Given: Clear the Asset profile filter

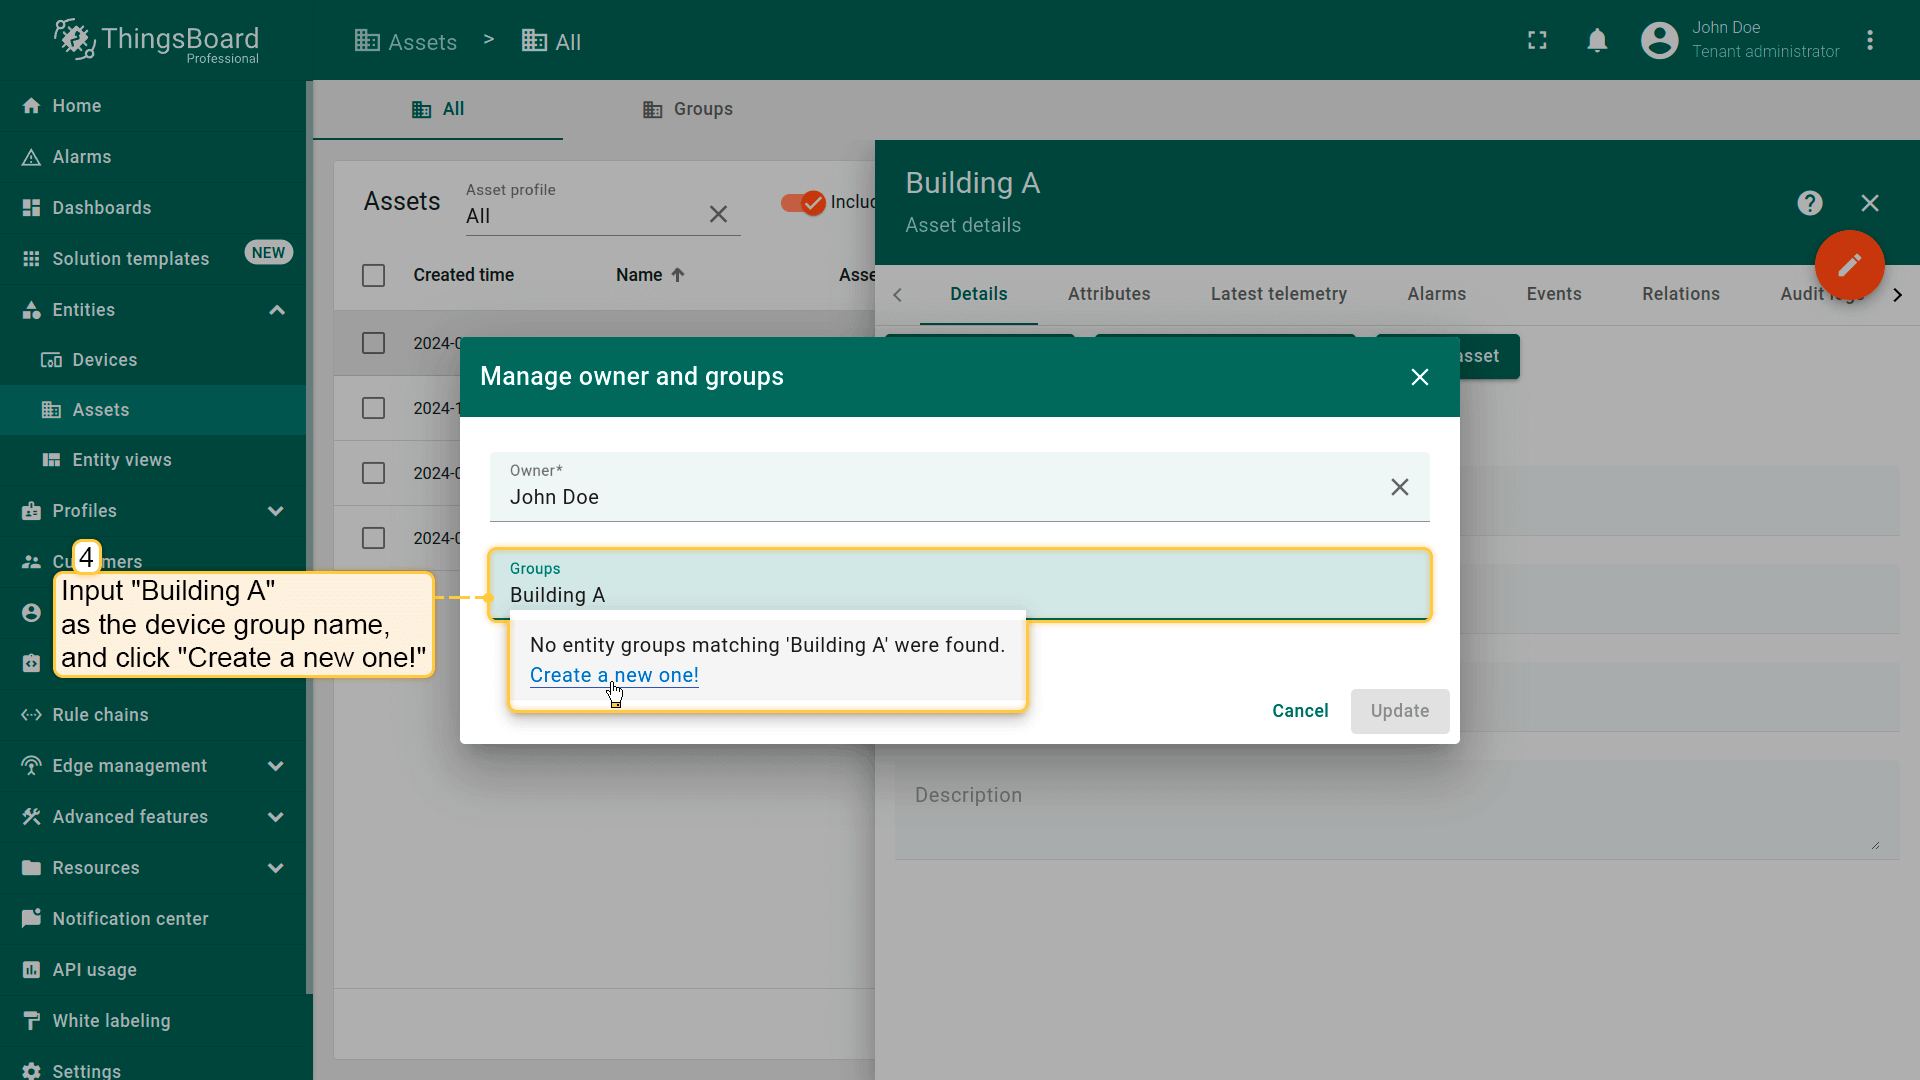Looking at the screenshot, I should point(718,215).
